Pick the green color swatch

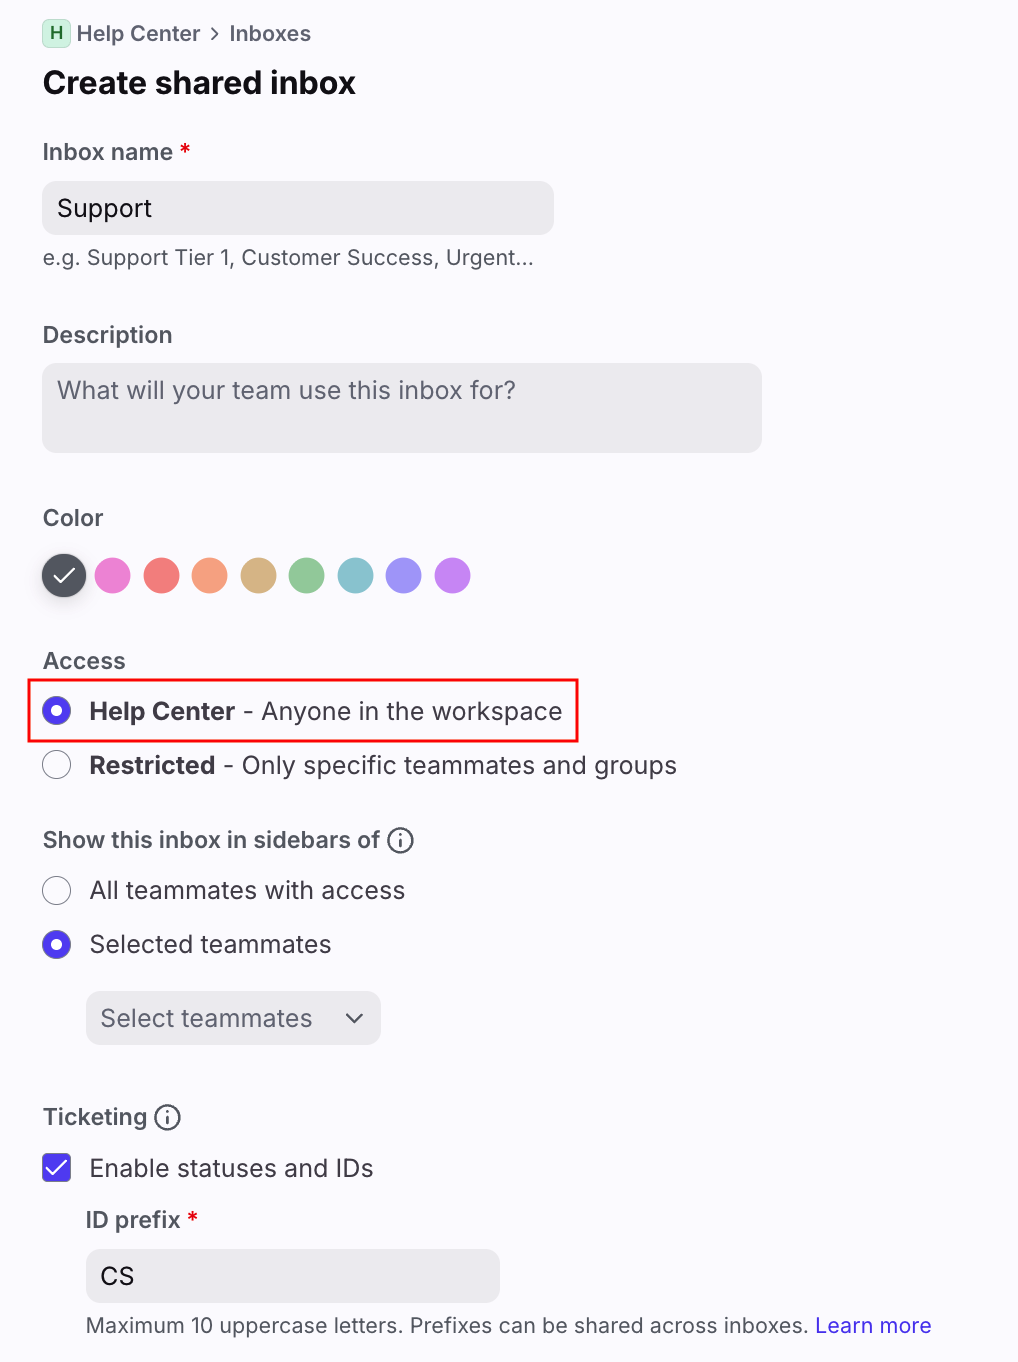pos(307,576)
